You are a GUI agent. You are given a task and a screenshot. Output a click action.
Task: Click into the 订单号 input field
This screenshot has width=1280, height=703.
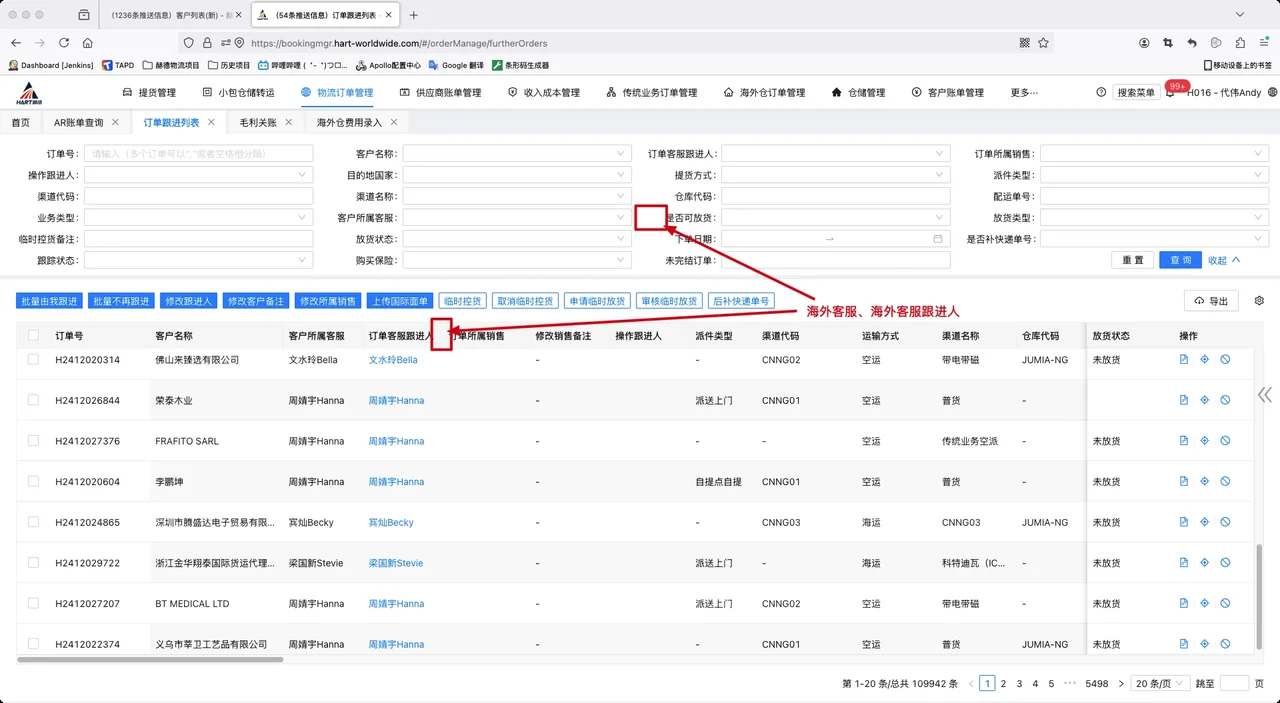[198, 154]
